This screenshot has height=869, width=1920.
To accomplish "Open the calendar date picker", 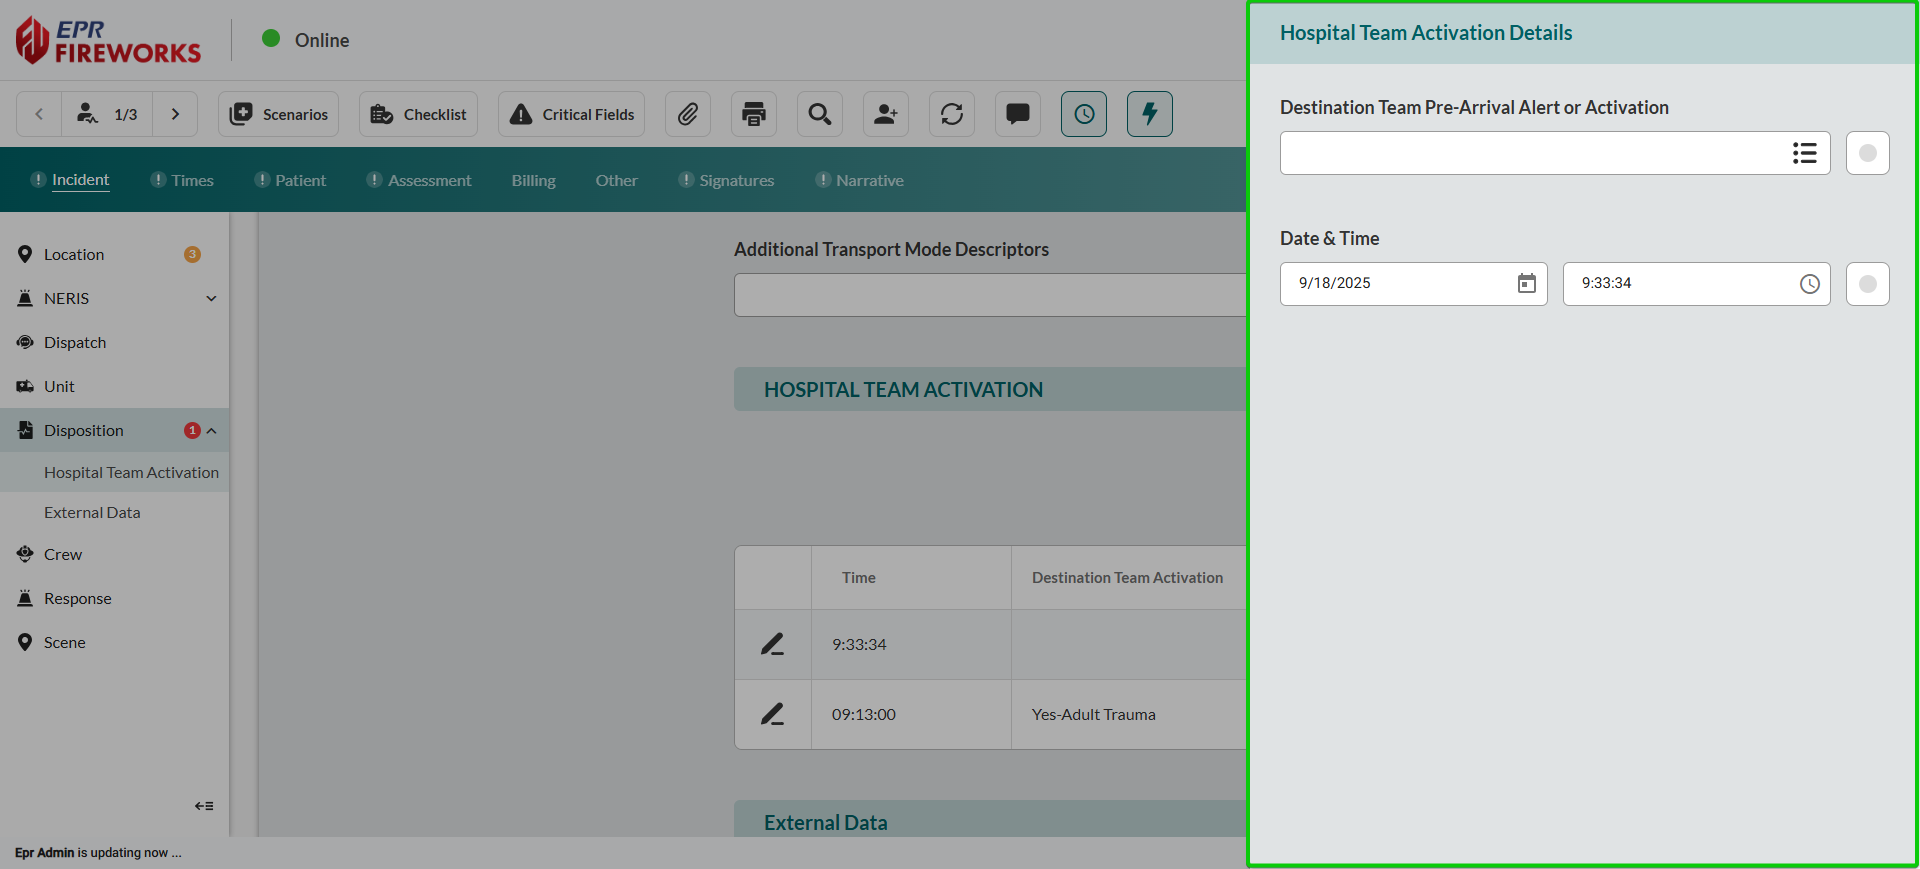I will (1527, 284).
